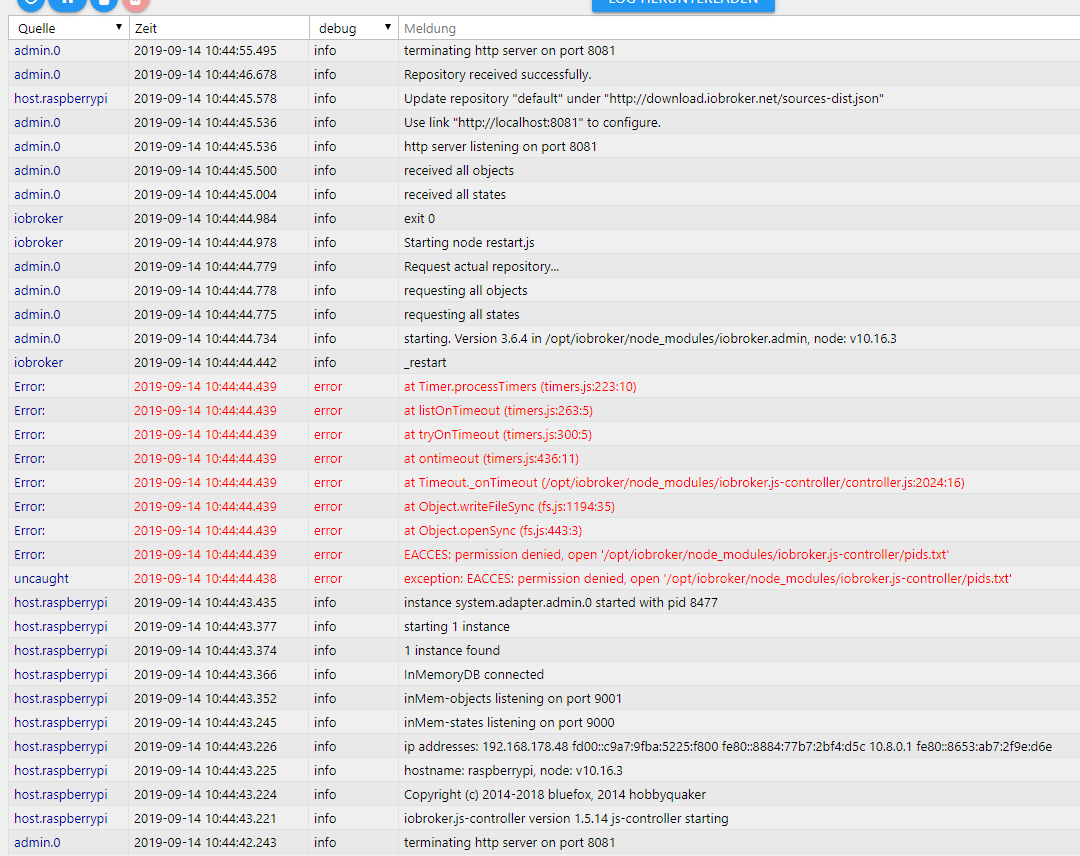Select error 'at tryOnTimeout (timers.js:300:5)'
The image size is (1080, 856).
coord(498,435)
